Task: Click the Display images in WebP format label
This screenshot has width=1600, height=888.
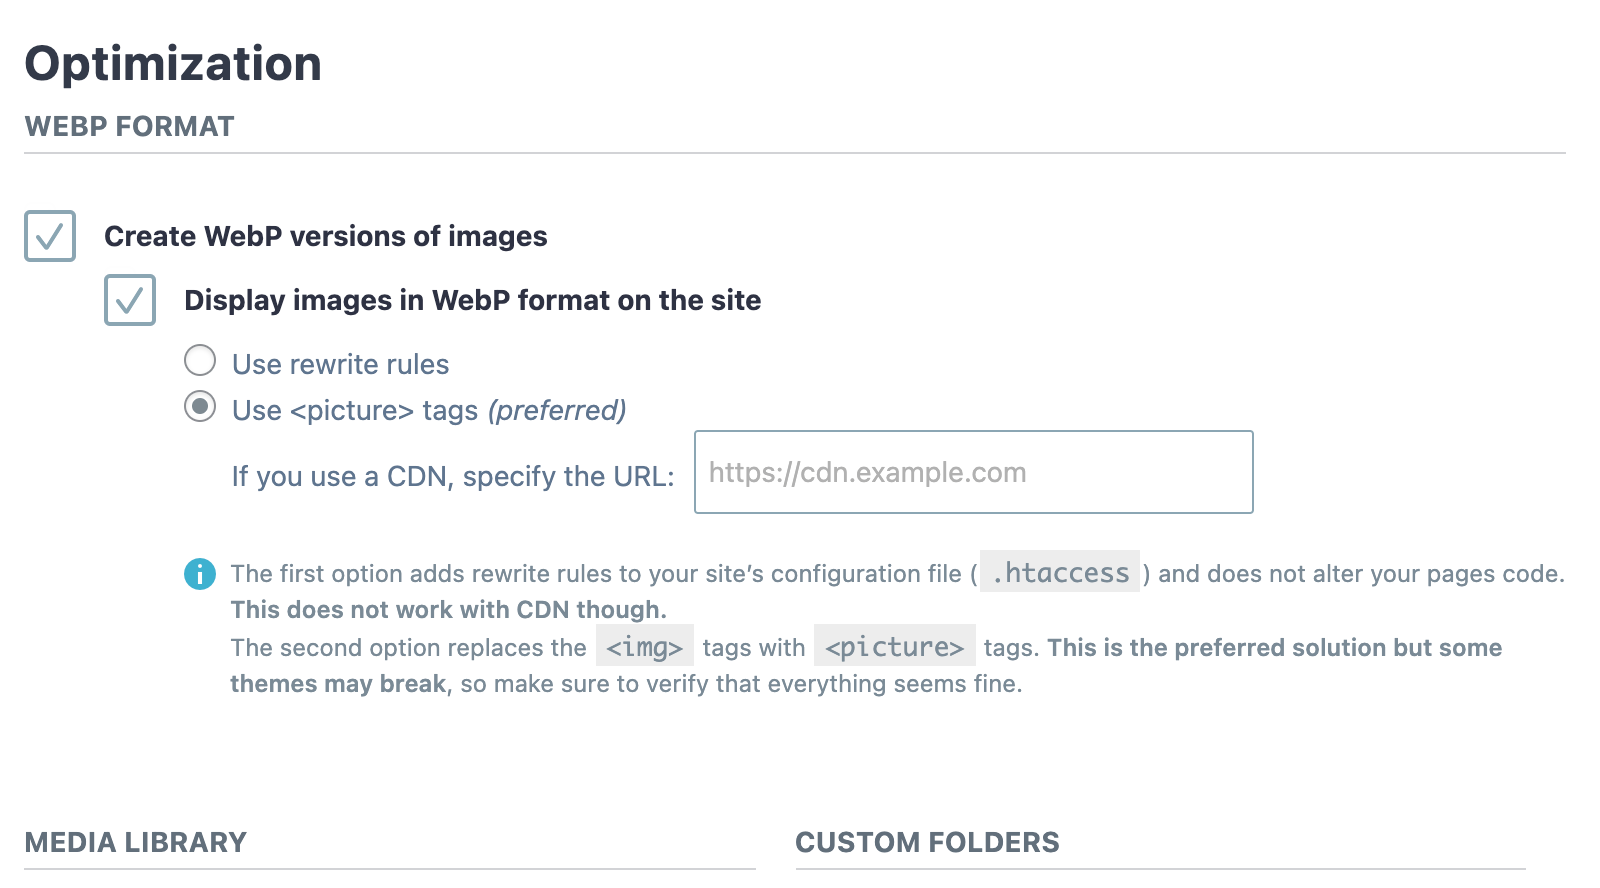Action: 472,300
